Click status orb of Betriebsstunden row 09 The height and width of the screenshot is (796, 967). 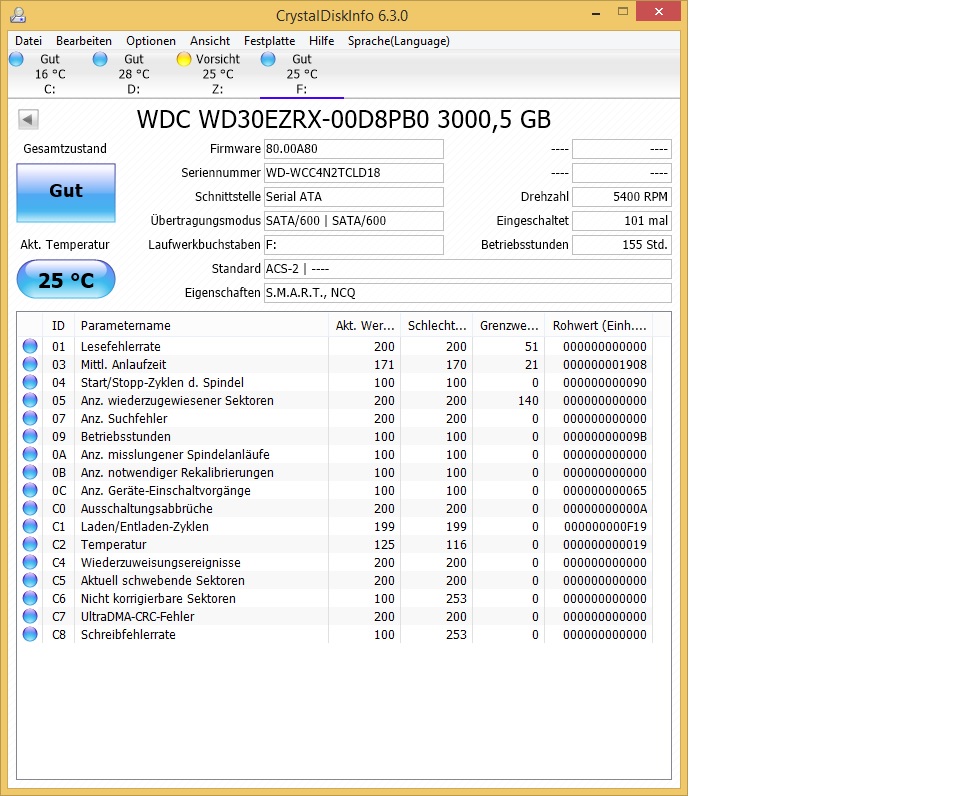point(30,436)
